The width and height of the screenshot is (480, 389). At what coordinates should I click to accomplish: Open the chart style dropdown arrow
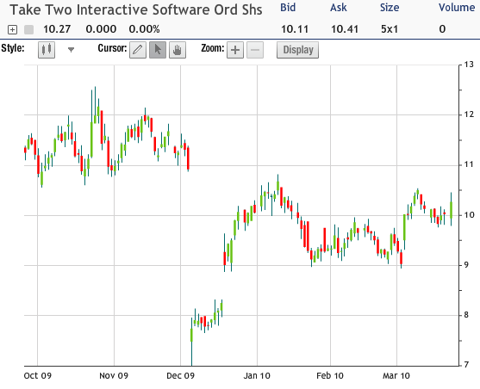point(71,50)
